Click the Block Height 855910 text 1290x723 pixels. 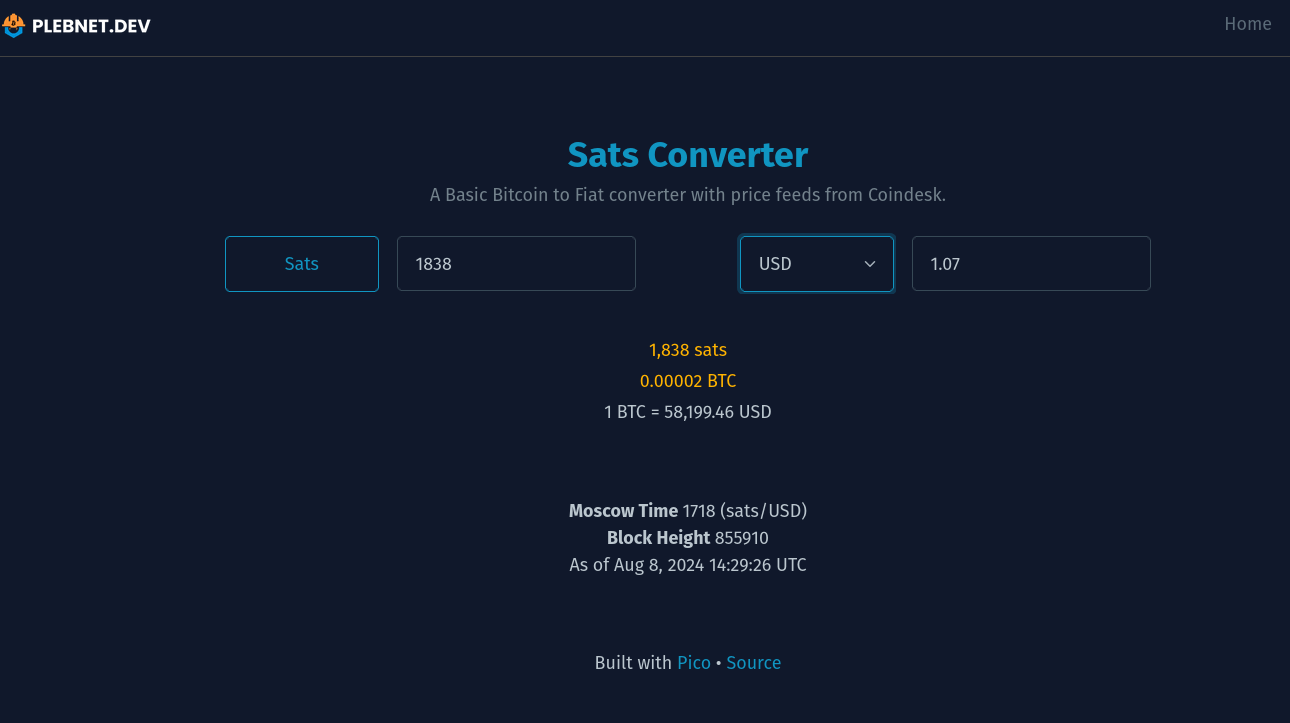[688, 538]
